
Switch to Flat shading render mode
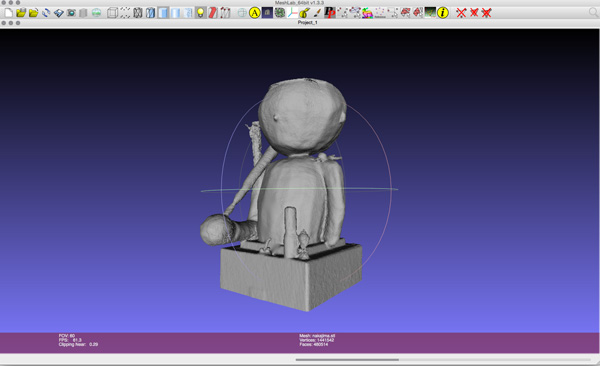176,13
